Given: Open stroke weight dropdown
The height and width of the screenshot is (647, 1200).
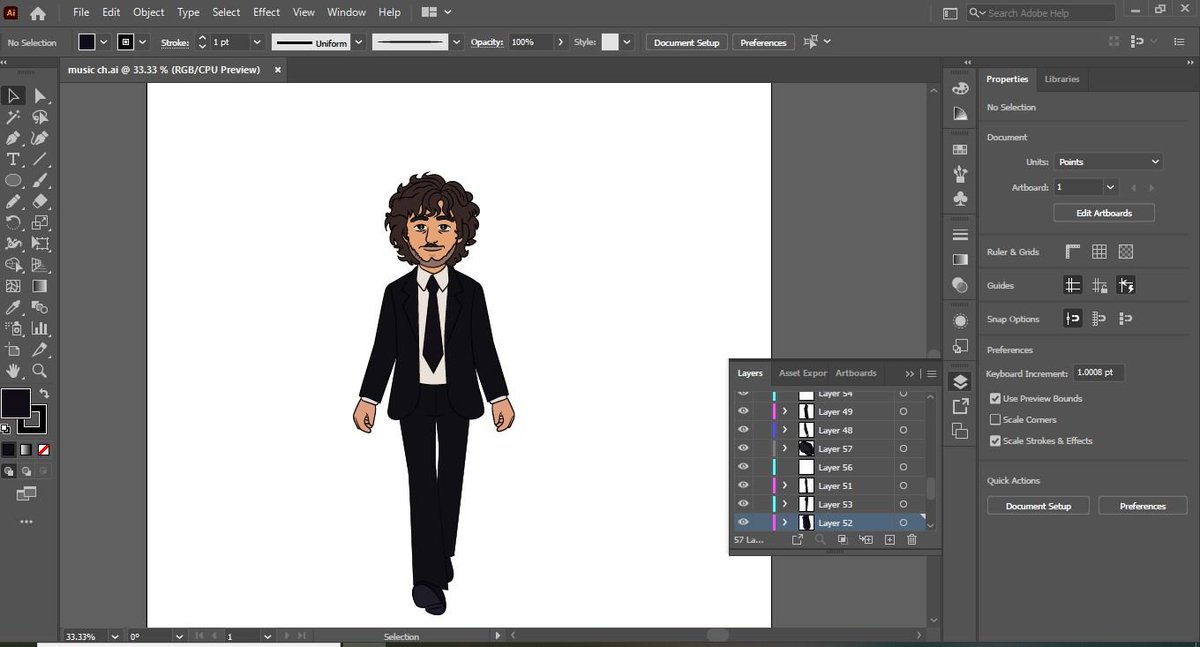Looking at the screenshot, I should coord(256,42).
